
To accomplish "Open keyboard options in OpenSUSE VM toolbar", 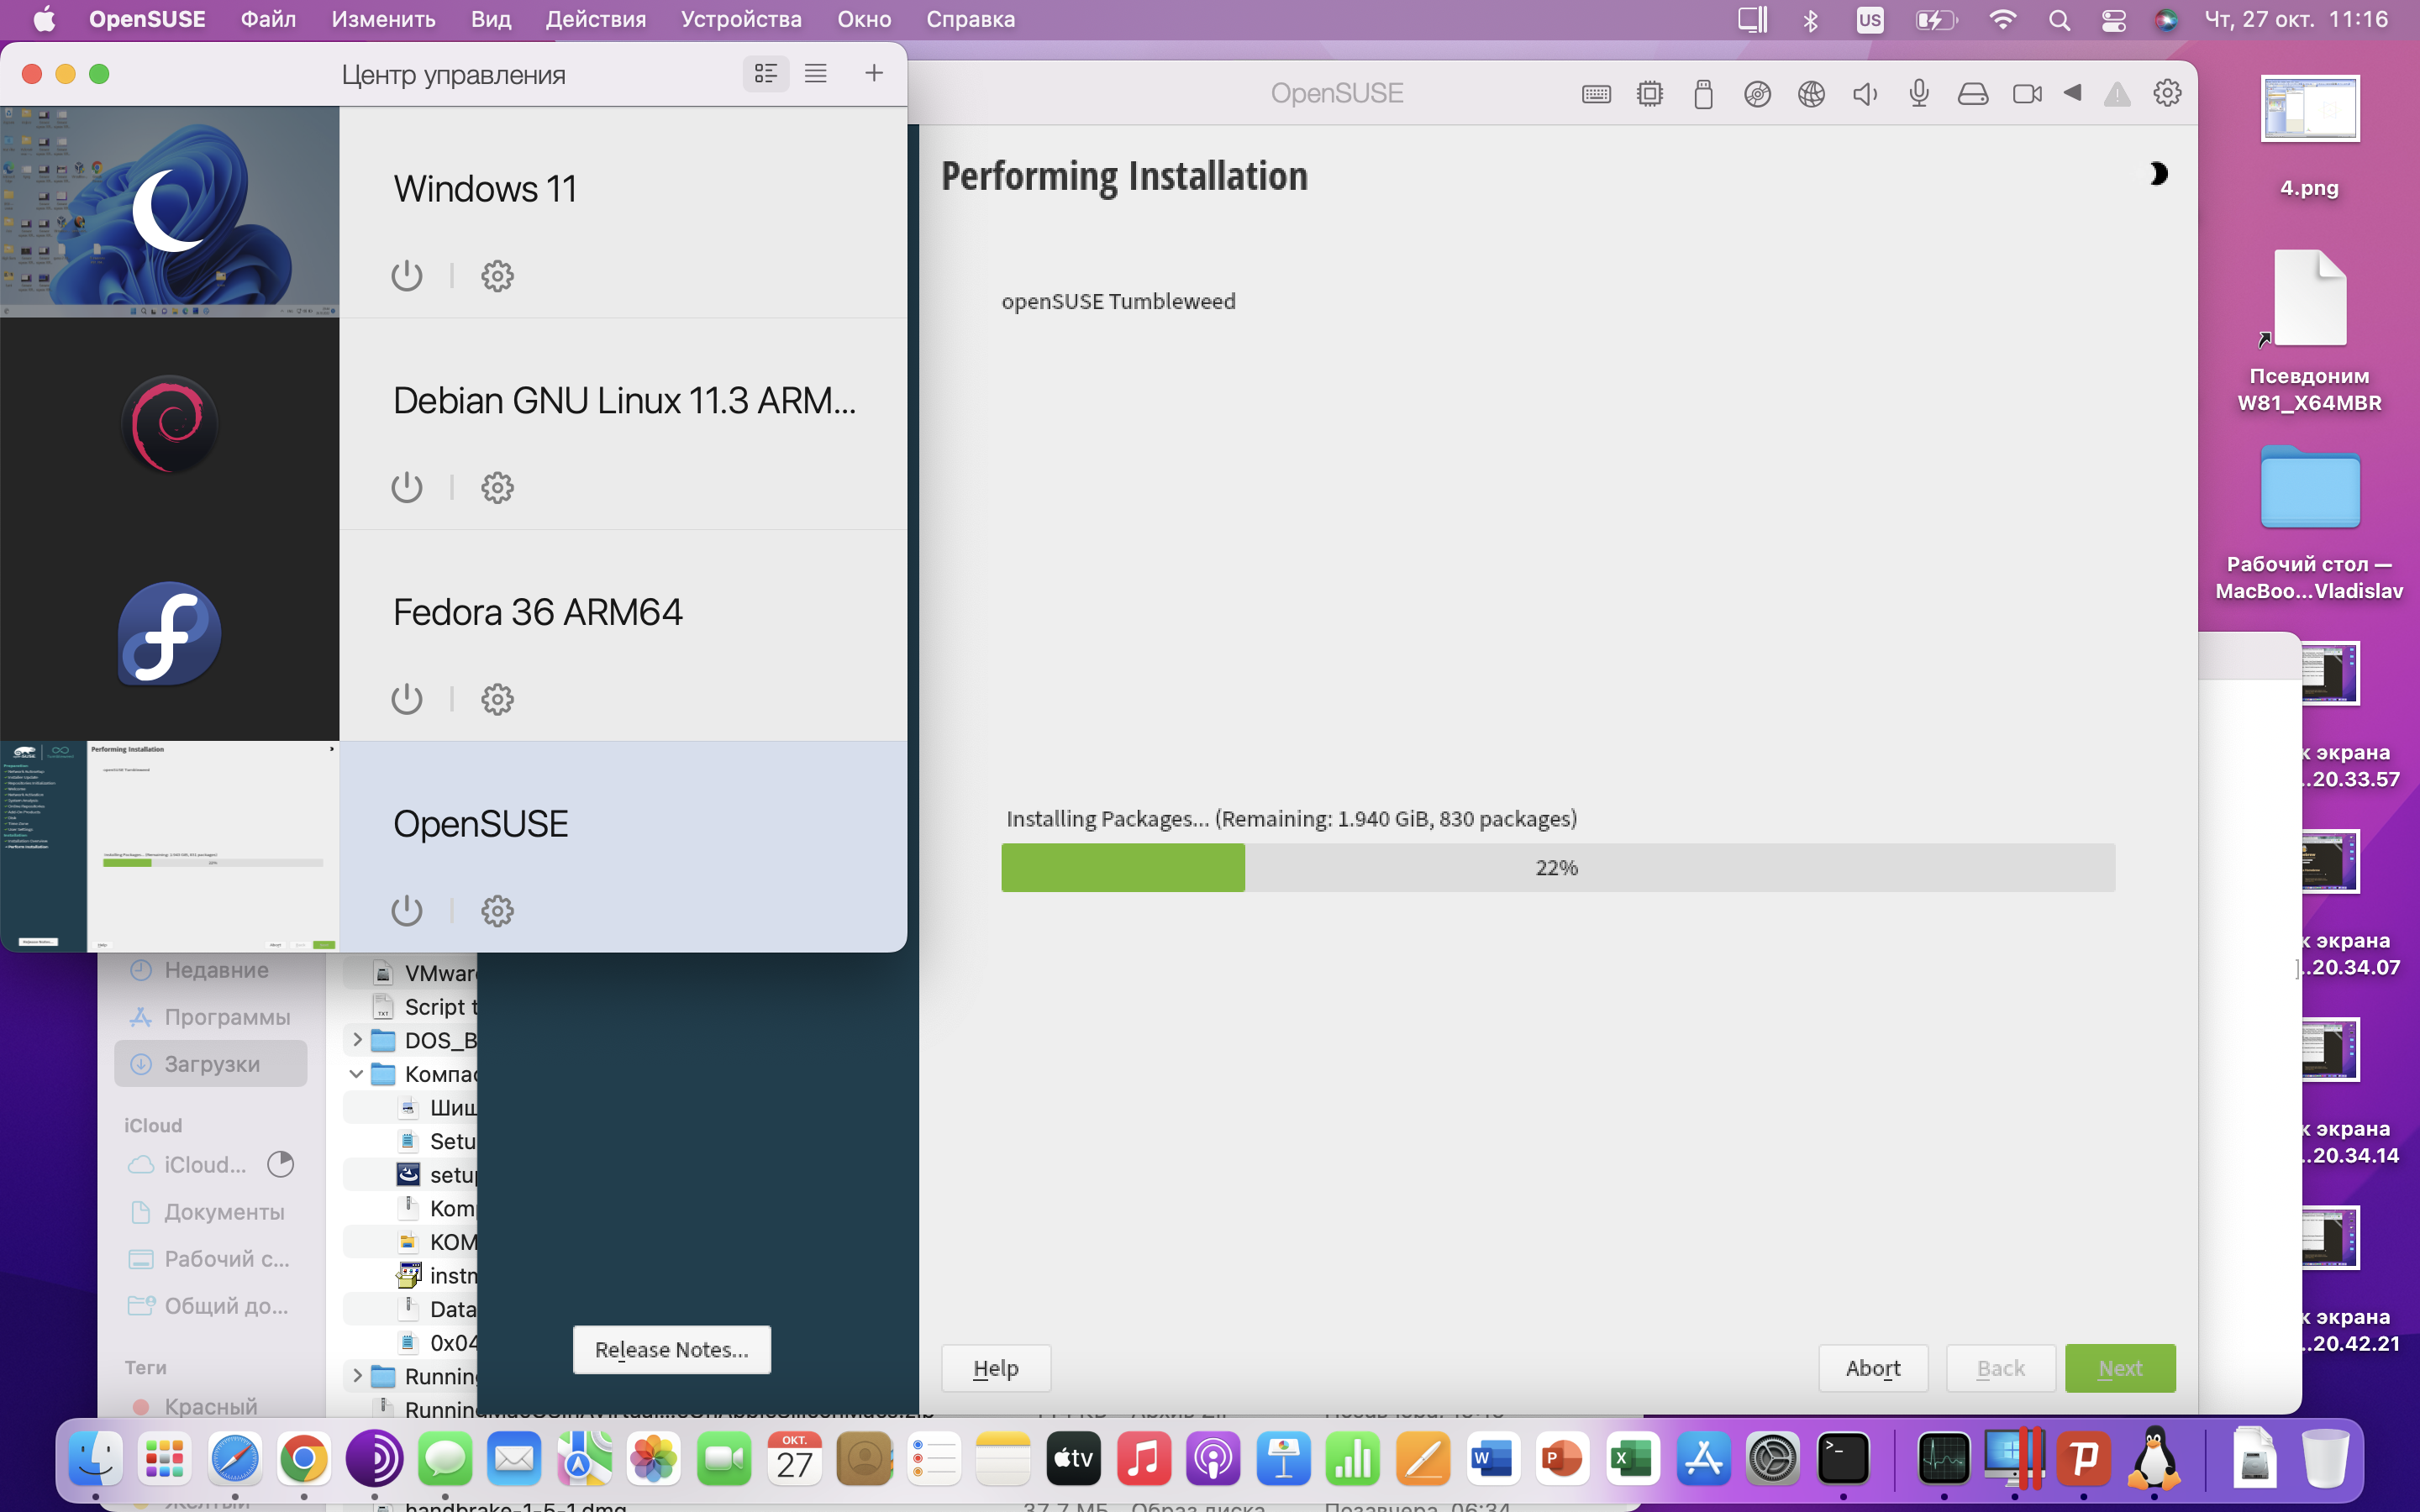I will pos(1596,94).
